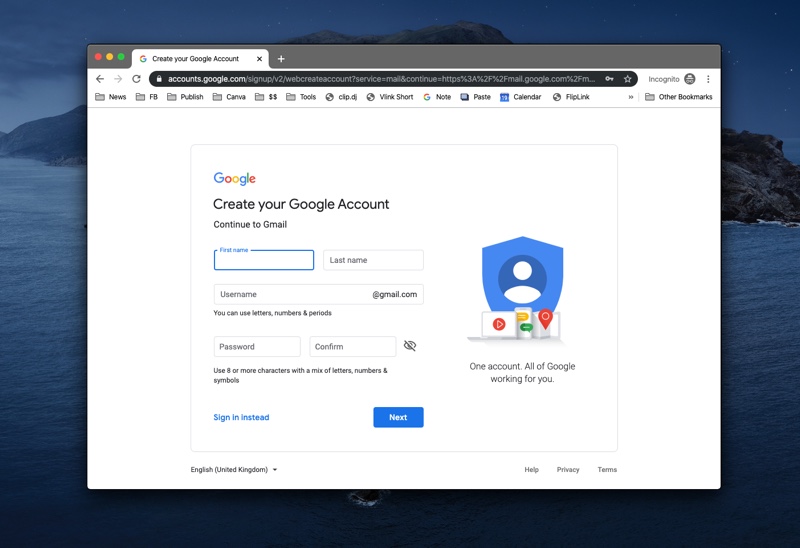
Task: Click the green maximize window button
Action: click(x=121, y=57)
